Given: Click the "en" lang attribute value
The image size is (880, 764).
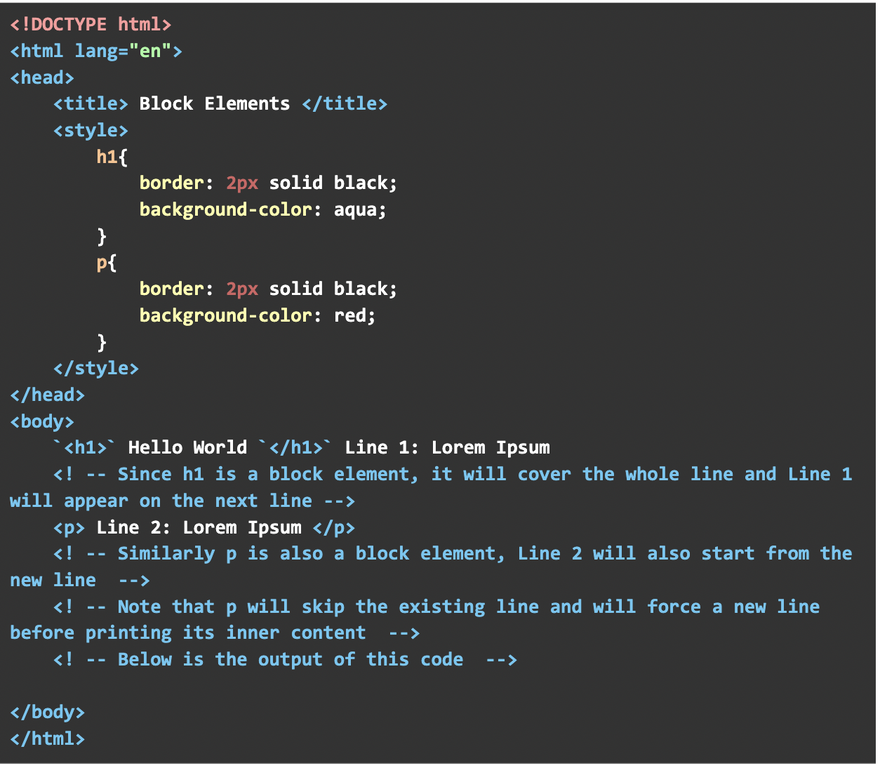Looking at the screenshot, I should click(x=150, y=50).
